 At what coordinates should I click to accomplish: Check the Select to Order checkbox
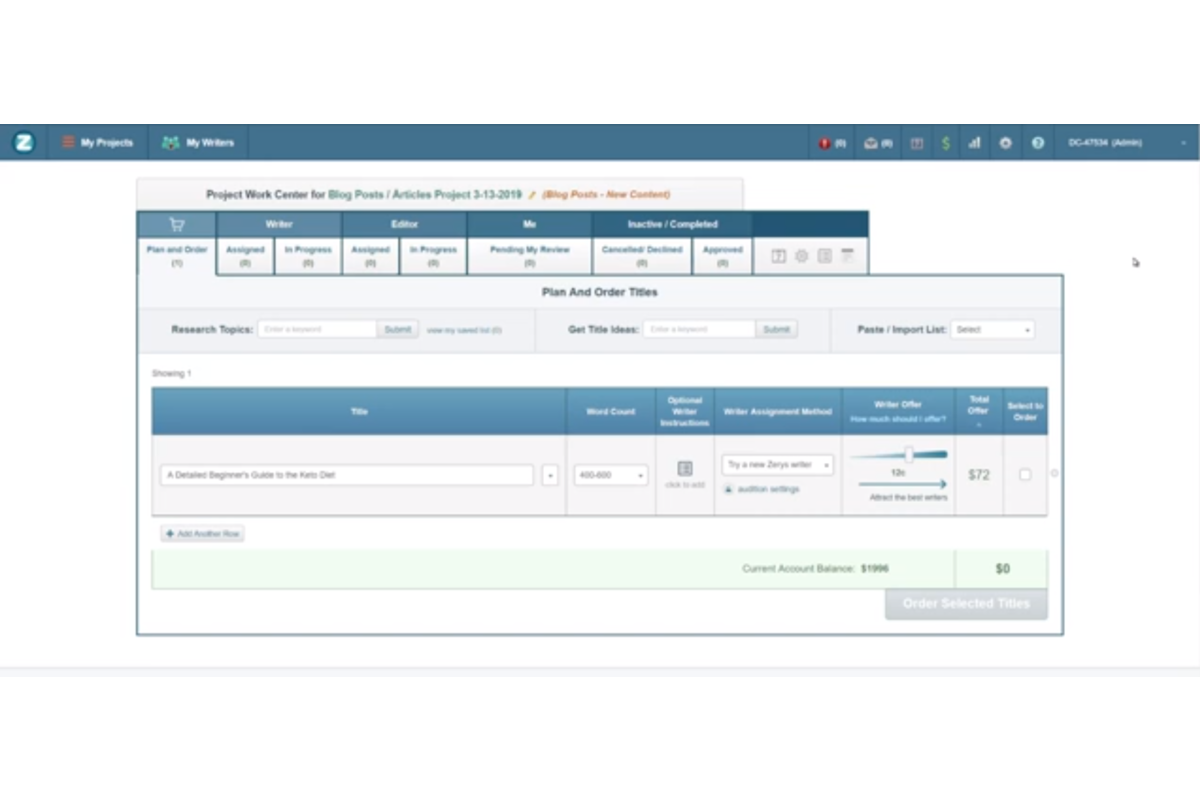1025,475
